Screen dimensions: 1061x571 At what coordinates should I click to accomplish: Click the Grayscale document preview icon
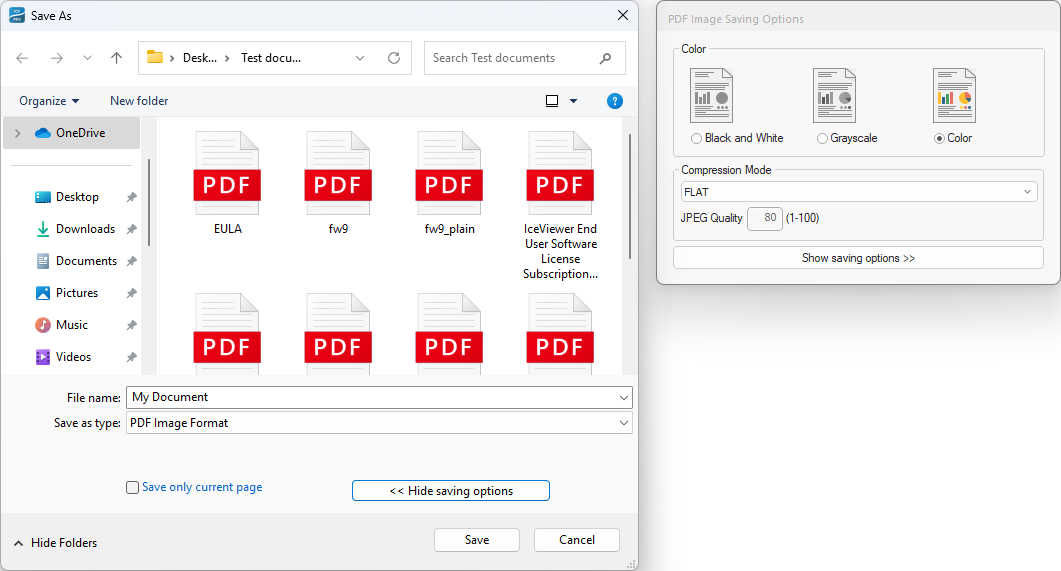click(x=834, y=95)
